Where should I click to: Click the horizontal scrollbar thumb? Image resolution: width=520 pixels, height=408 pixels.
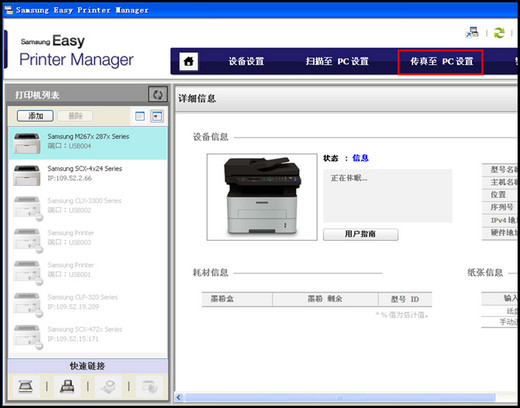coord(339,397)
